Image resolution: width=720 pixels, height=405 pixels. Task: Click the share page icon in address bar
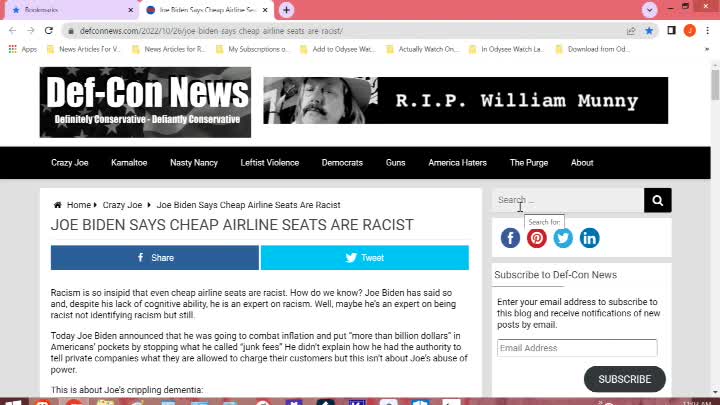[x=631, y=31]
